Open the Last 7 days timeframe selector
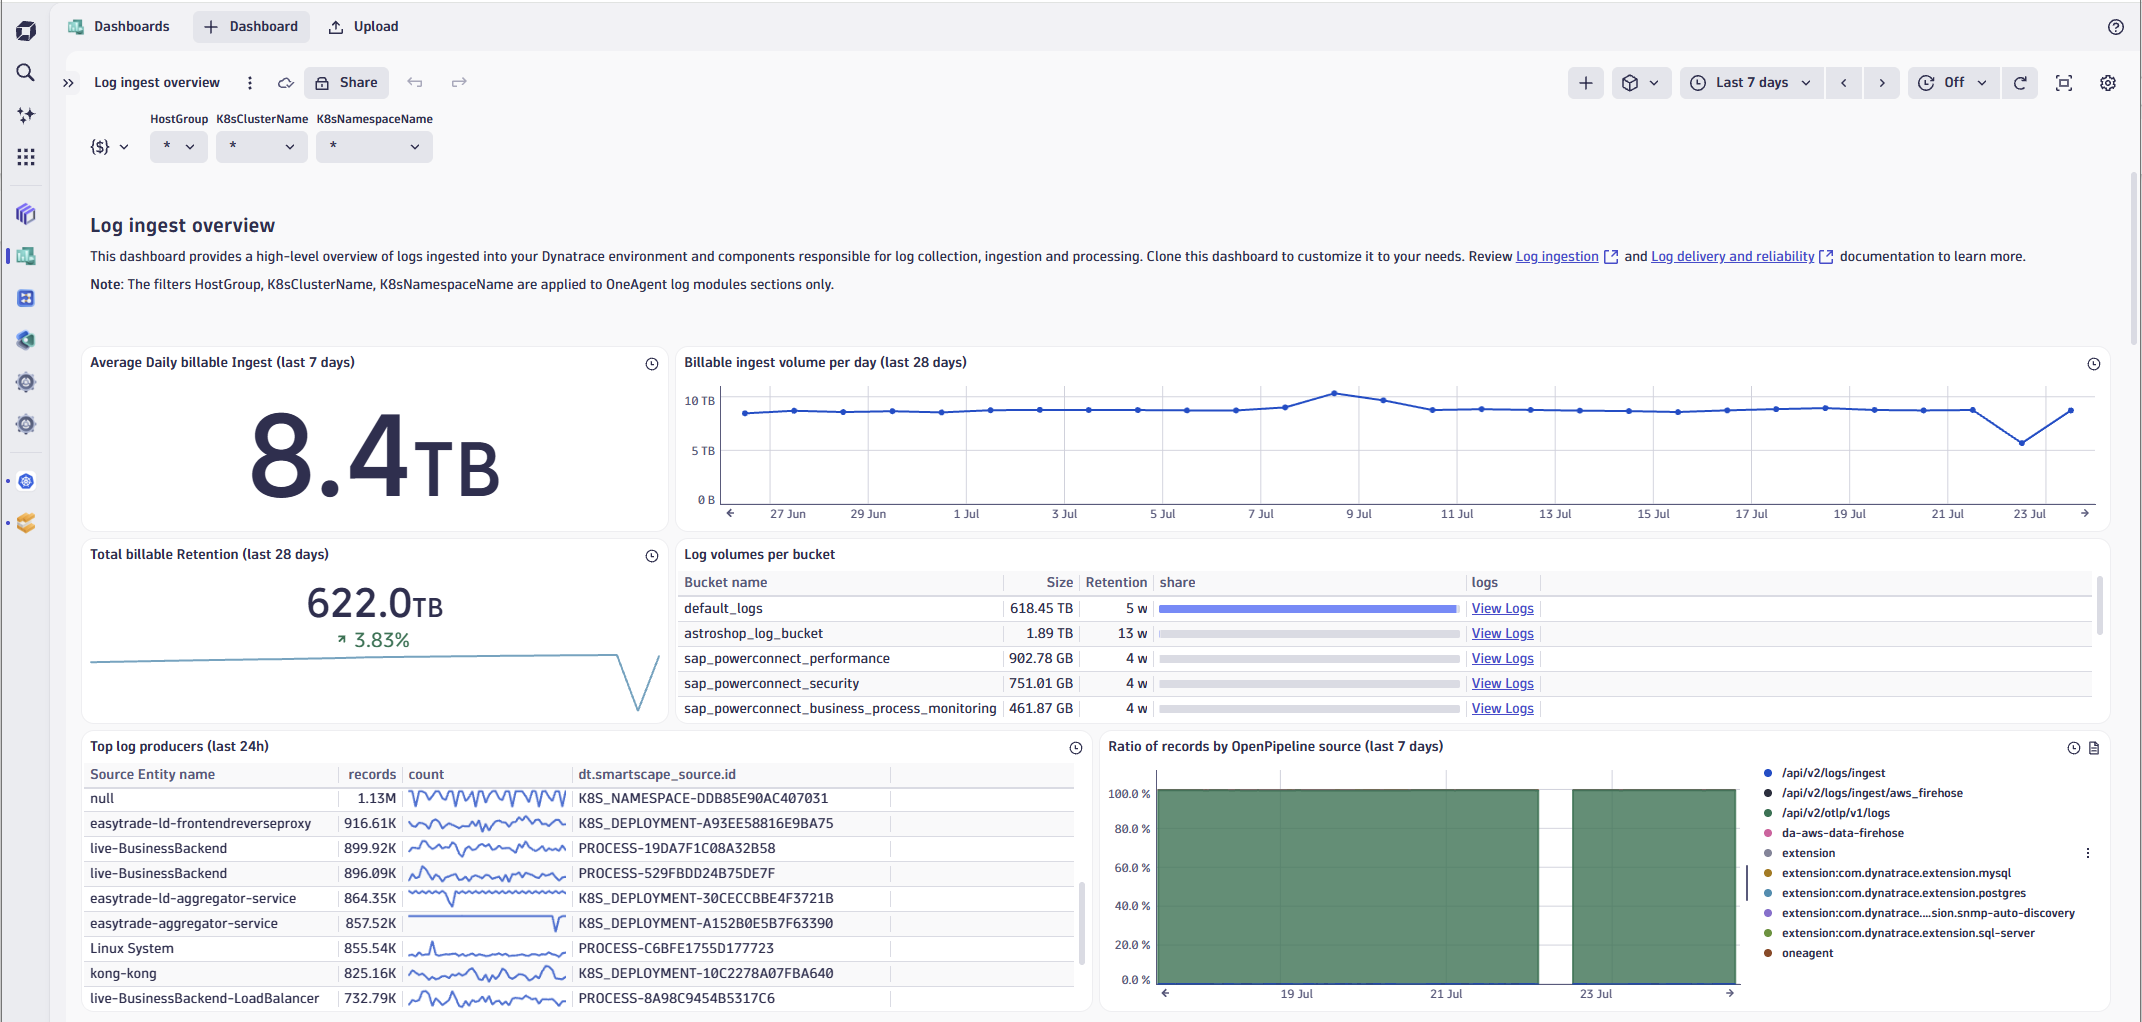The image size is (2142, 1022). (x=1751, y=83)
